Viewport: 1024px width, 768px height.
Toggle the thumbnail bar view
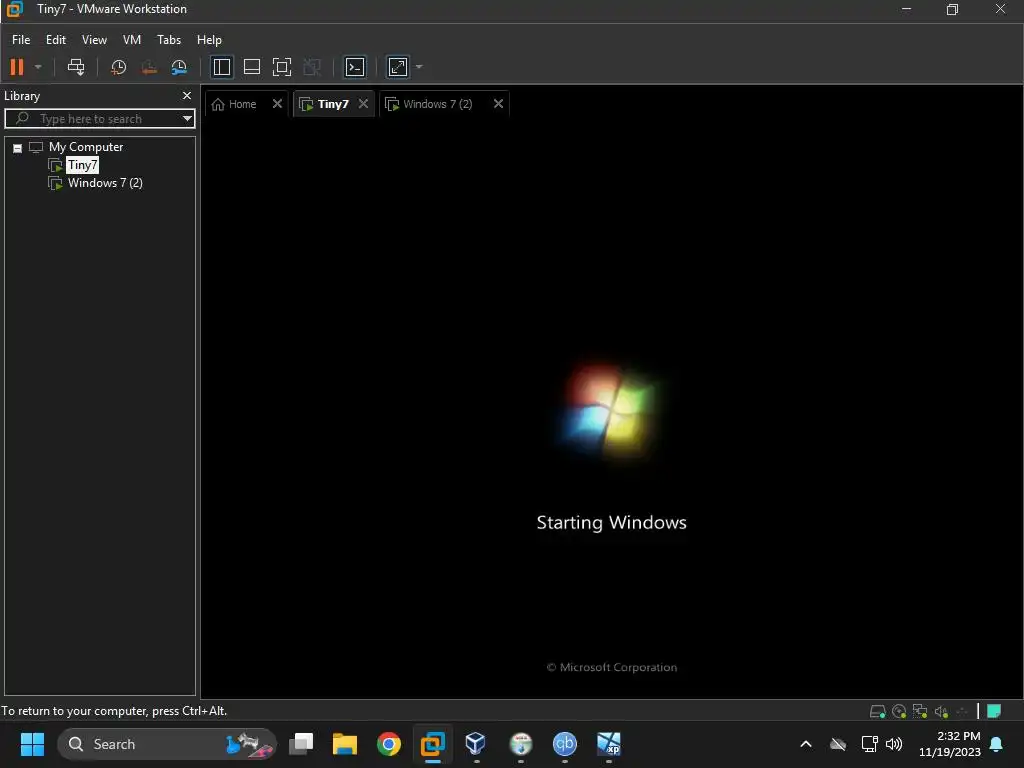[x=251, y=67]
